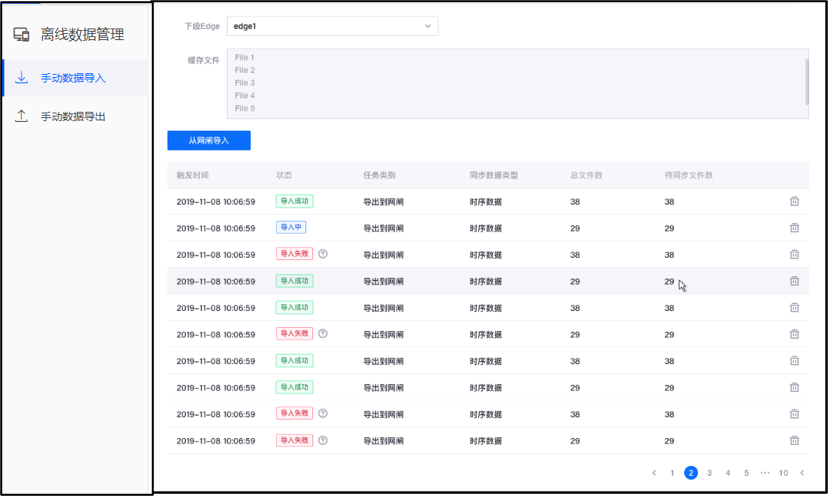Click help icon beside sixth row's 导入失败
The height and width of the screenshot is (496, 828).
(x=323, y=334)
